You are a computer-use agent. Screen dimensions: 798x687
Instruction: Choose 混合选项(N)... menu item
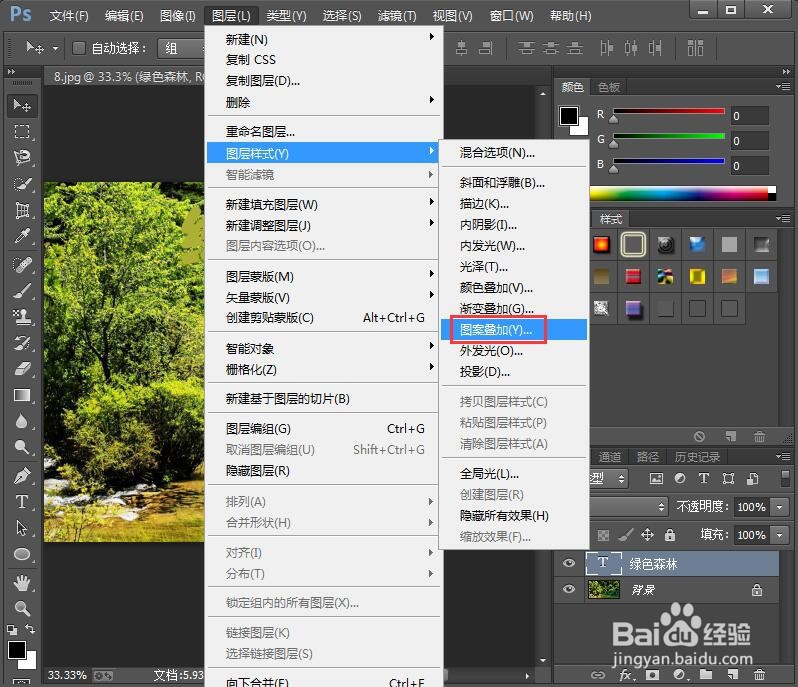(514, 153)
